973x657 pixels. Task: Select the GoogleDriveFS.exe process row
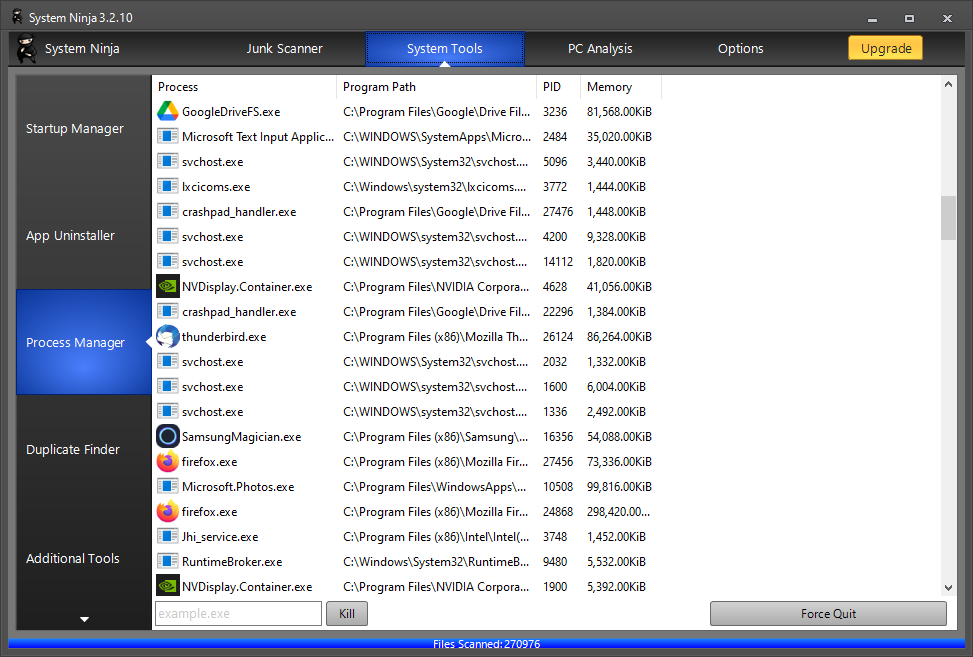click(407, 112)
